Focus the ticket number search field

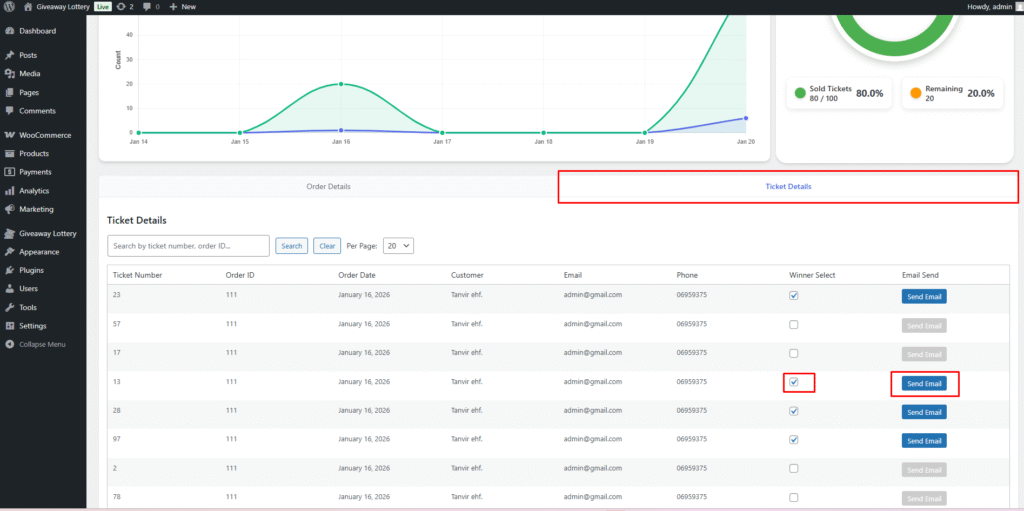(188, 246)
